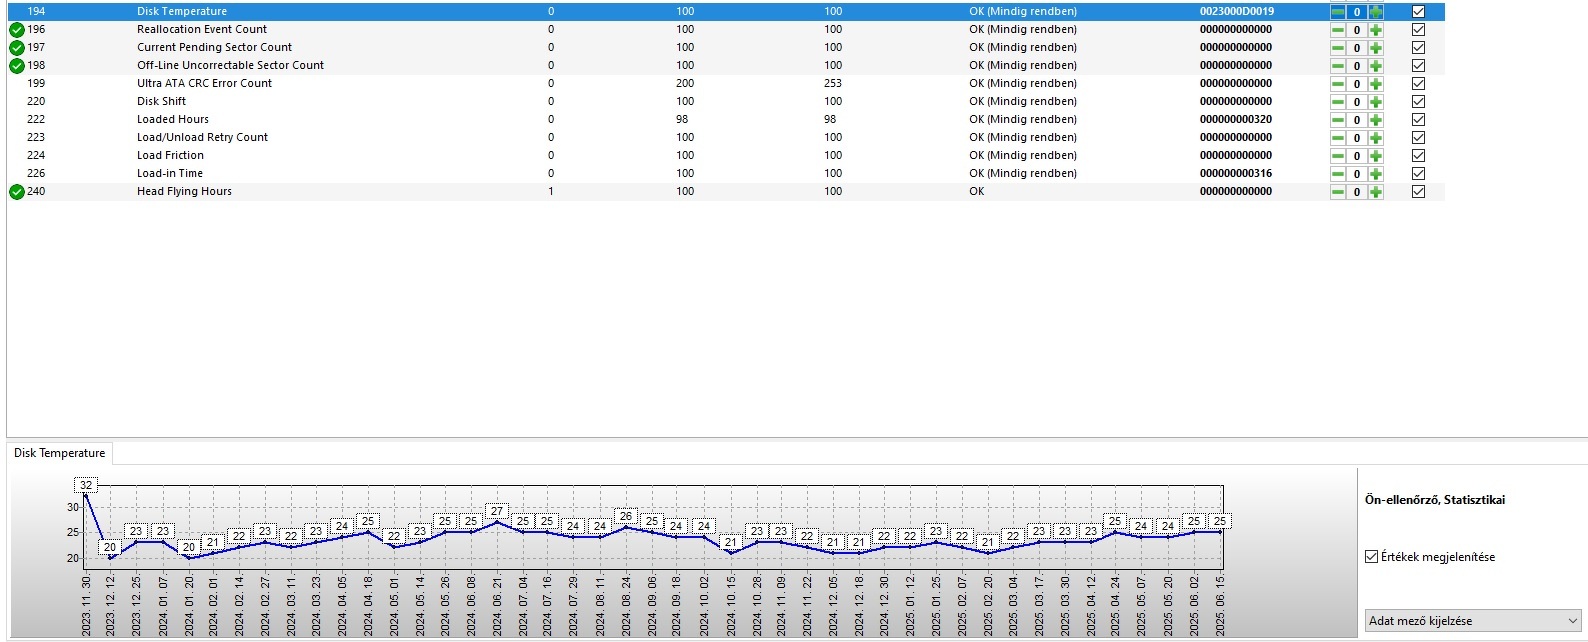Disable the Értékek megjelenítése checkbox

coord(1371,557)
